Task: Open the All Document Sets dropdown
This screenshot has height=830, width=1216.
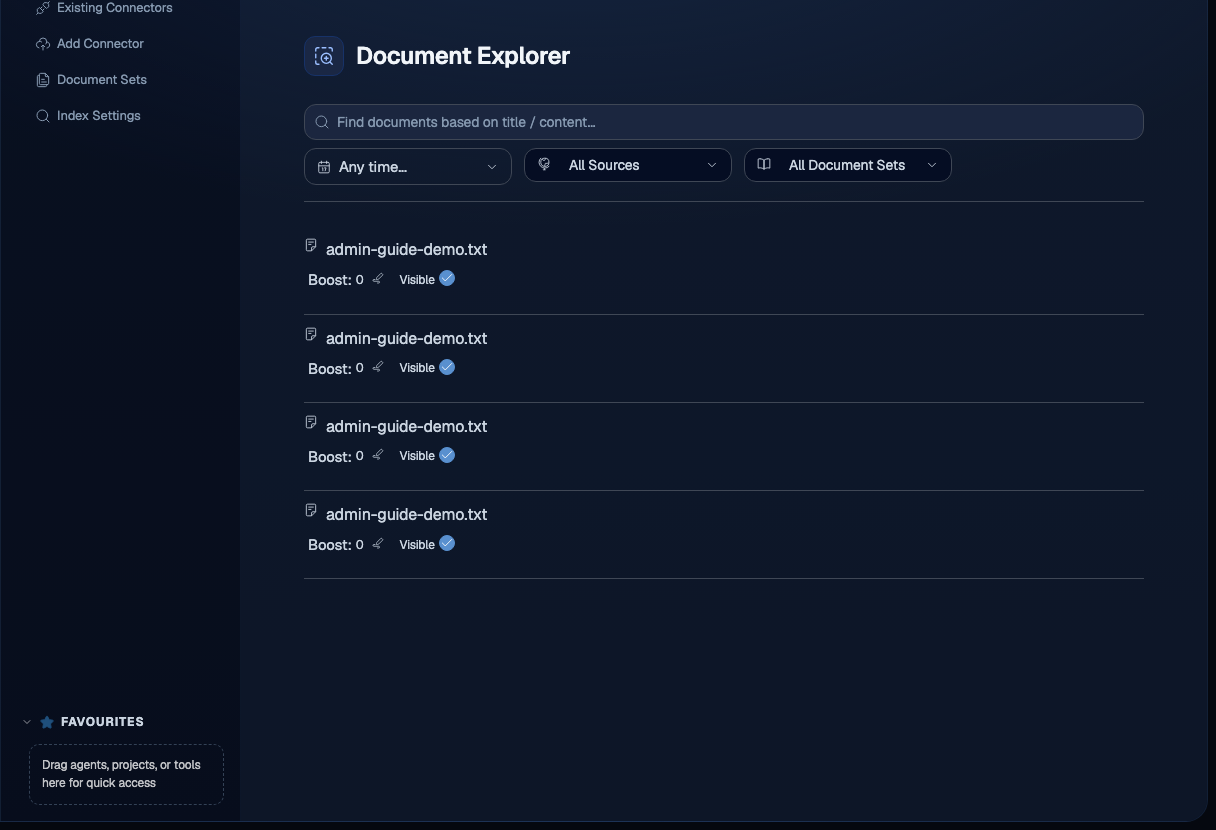Action: point(848,165)
